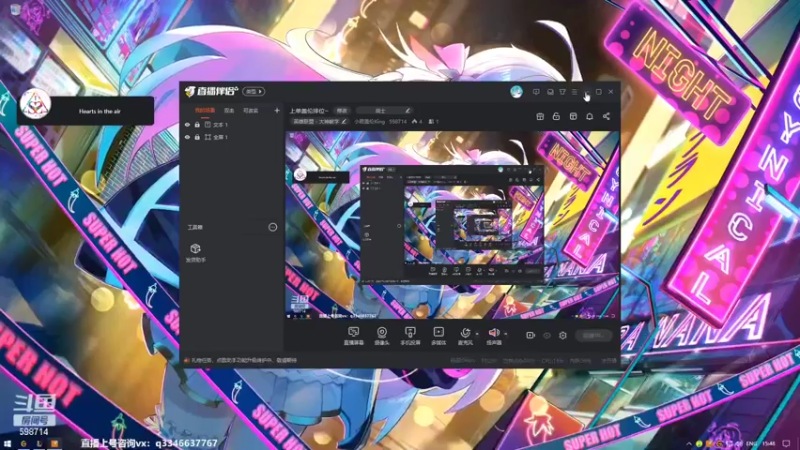Open the gift box icon in header
800x450 pixels.
540,116
